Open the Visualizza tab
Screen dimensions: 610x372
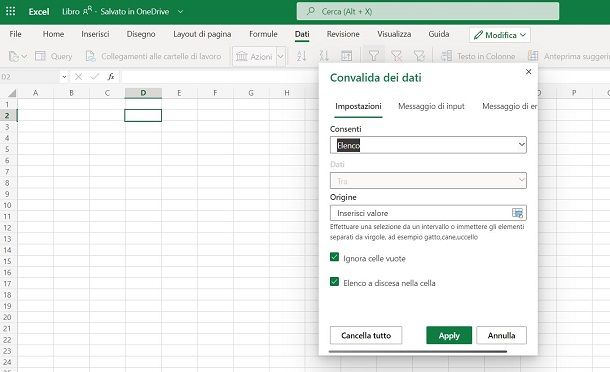click(x=394, y=34)
